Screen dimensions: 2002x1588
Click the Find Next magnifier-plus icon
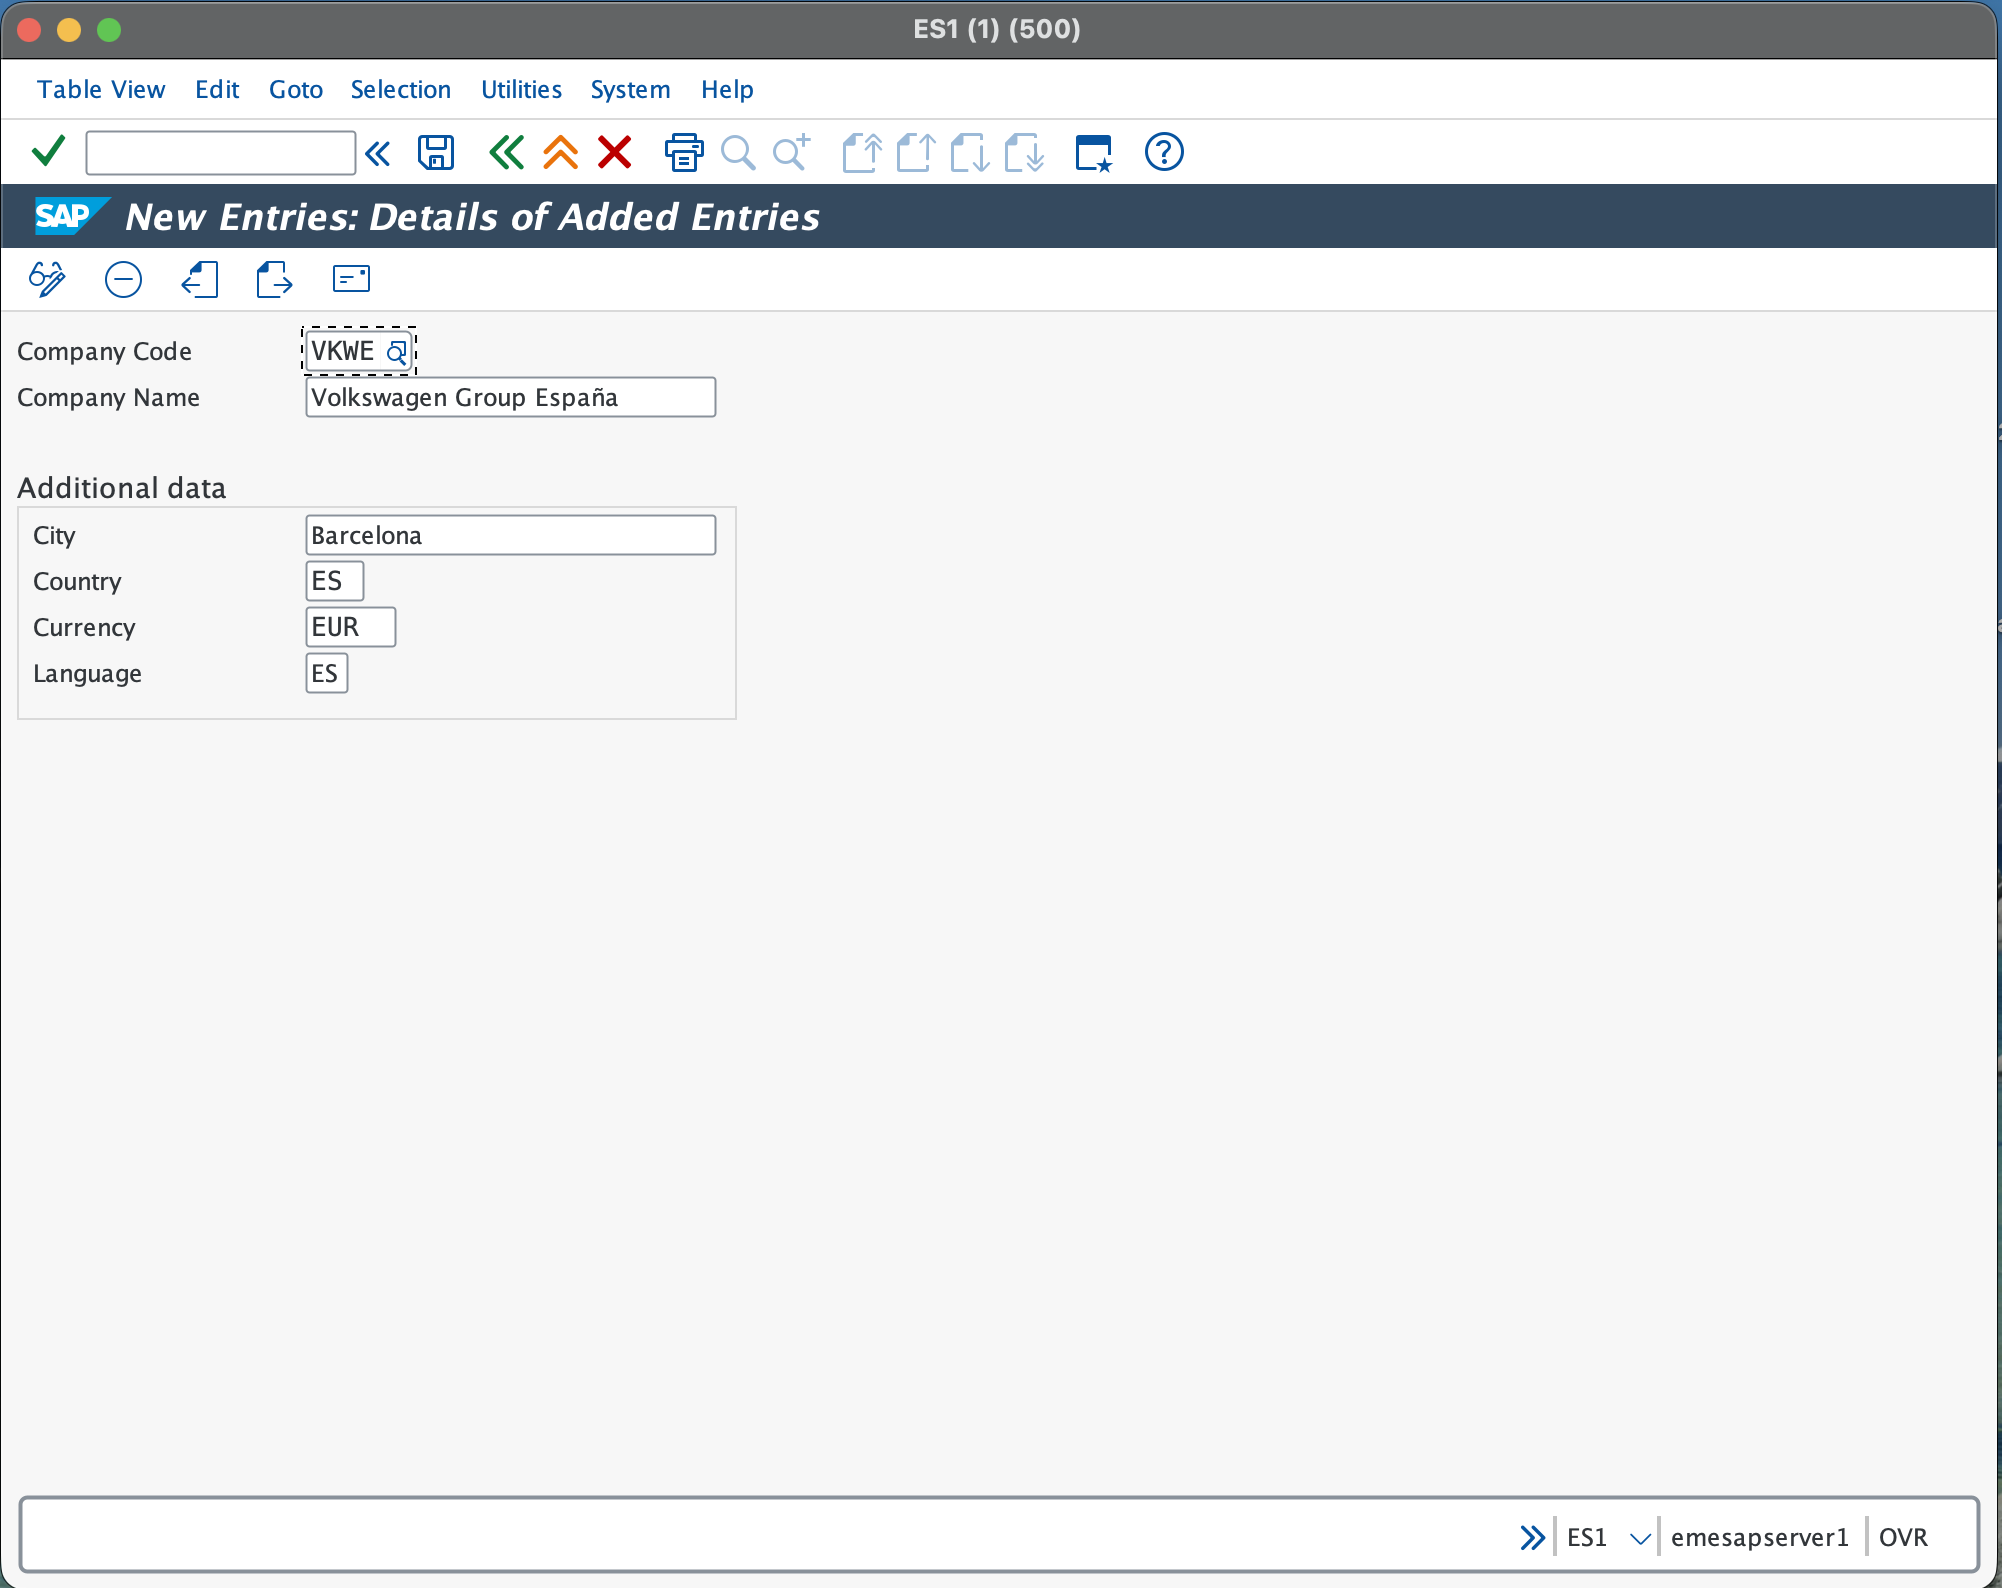coord(792,153)
